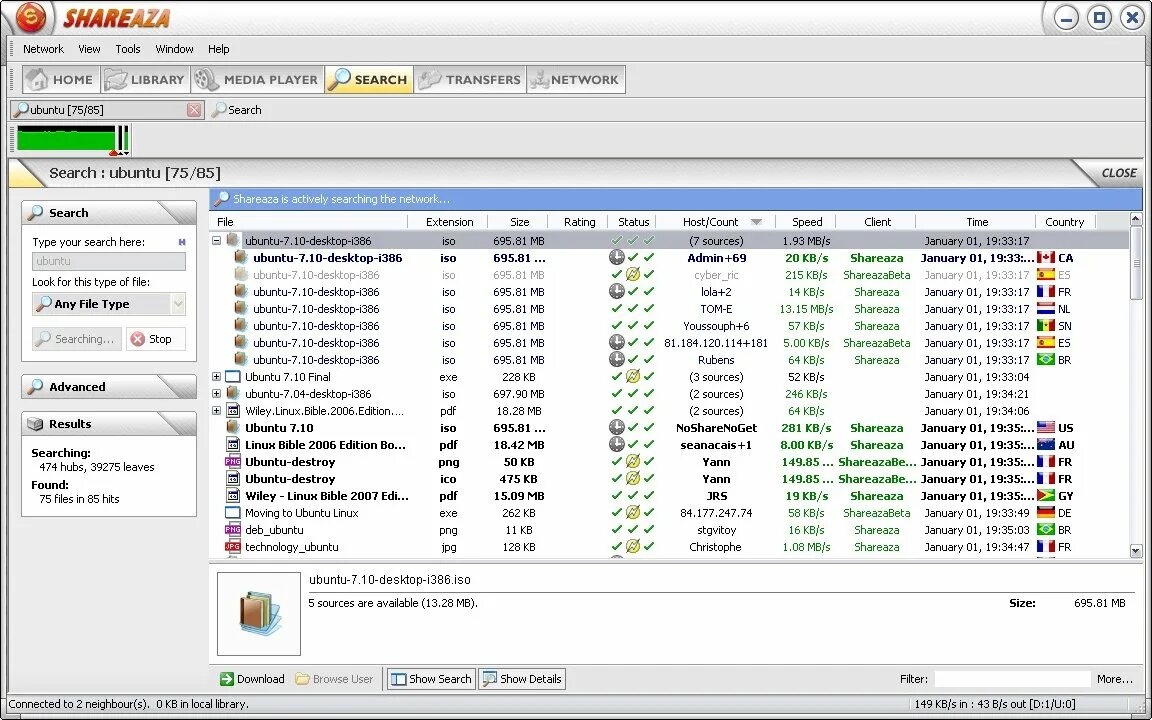This screenshot has height=720, width=1152.
Task: Collapse the Search panel header
Action: pyautogui.click(x=109, y=212)
